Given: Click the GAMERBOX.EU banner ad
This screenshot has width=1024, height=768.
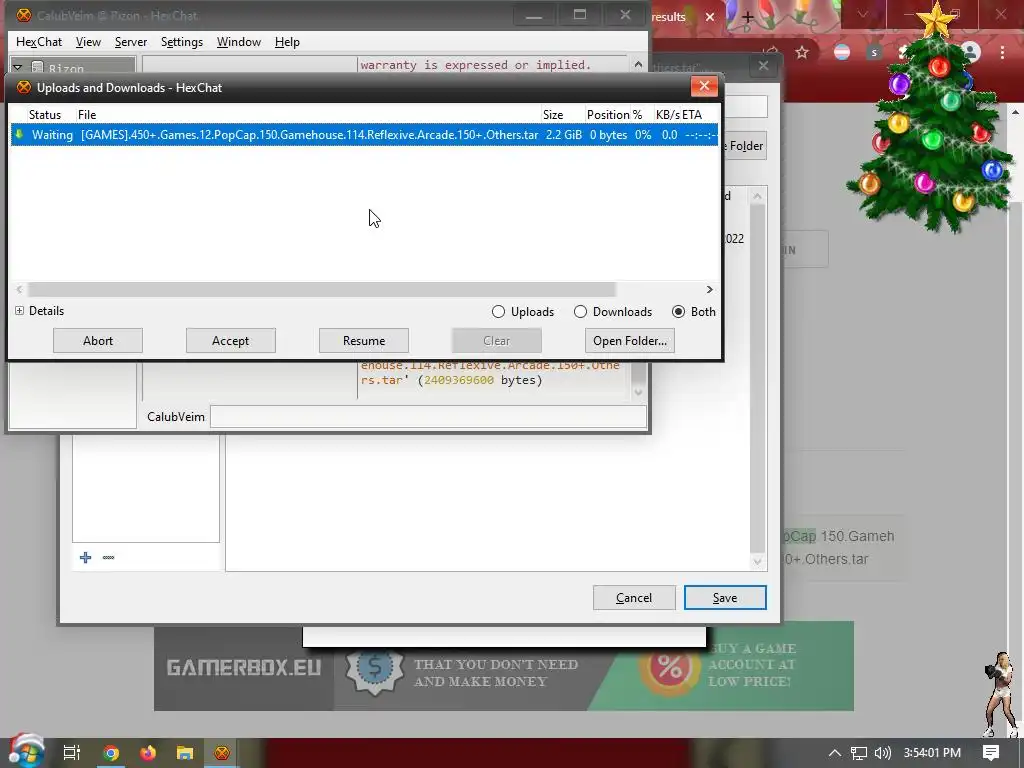Looking at the screenshot, I should pyautogui.click(x=504, y=666).
